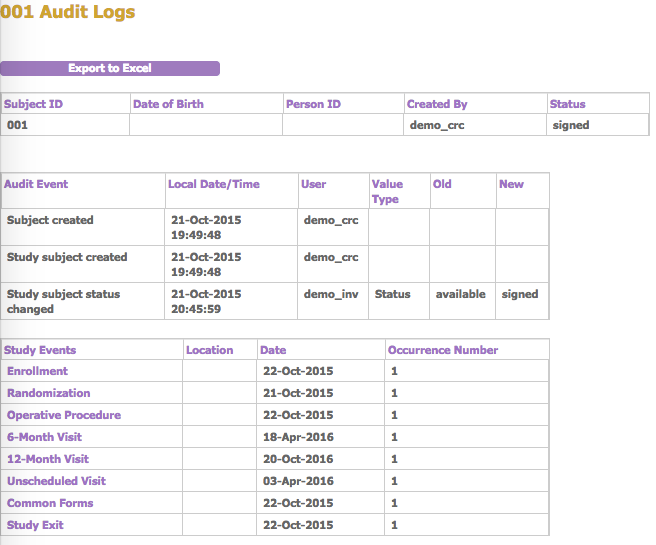The height and width of the screenshot is (545, 656).
Task: Open the 6-Month Visit link
Action: point(44,437)
